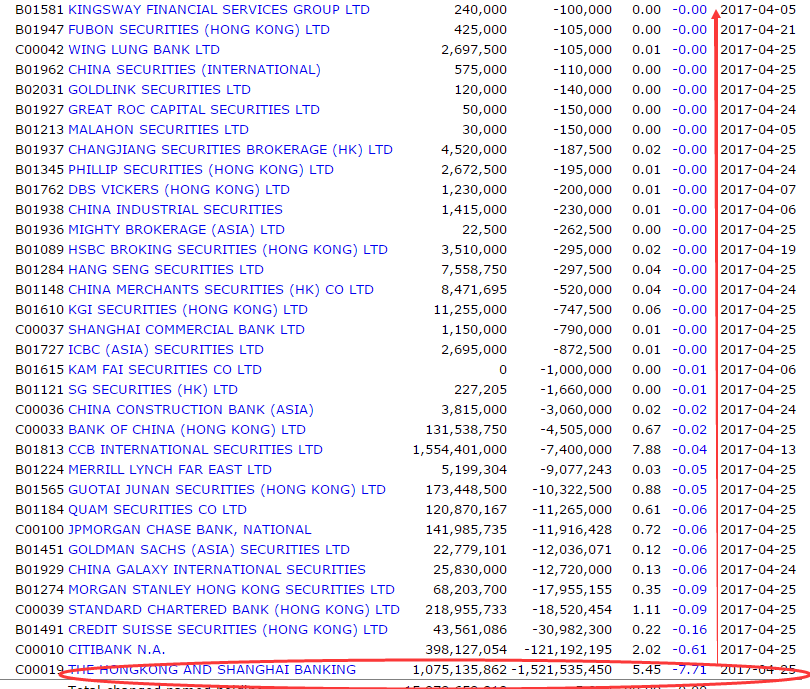
Task: Select change value -121,192,195
Action: click(568, 650)
